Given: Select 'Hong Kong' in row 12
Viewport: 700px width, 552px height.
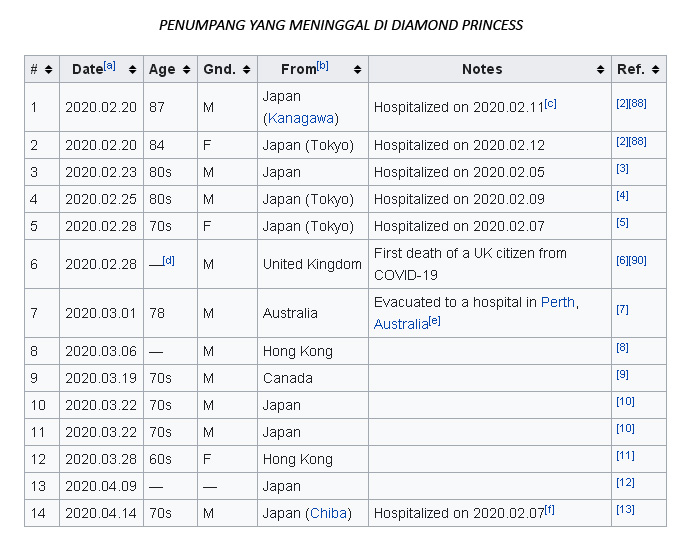Looking at the screenshot, I should tap(298, 460).
